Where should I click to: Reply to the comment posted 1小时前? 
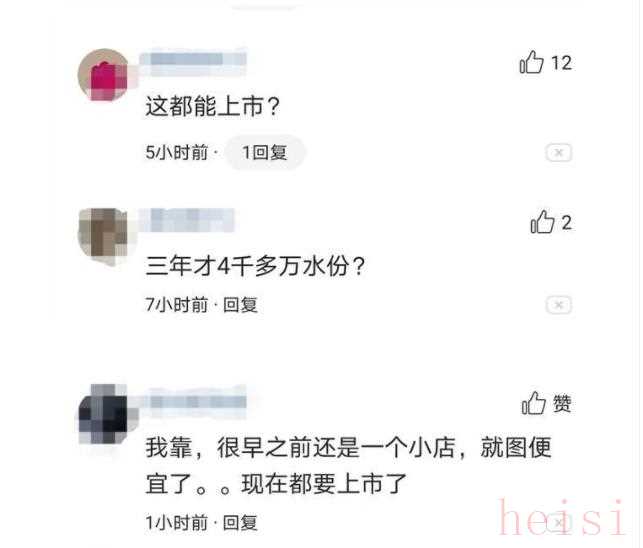pos(240,523)
